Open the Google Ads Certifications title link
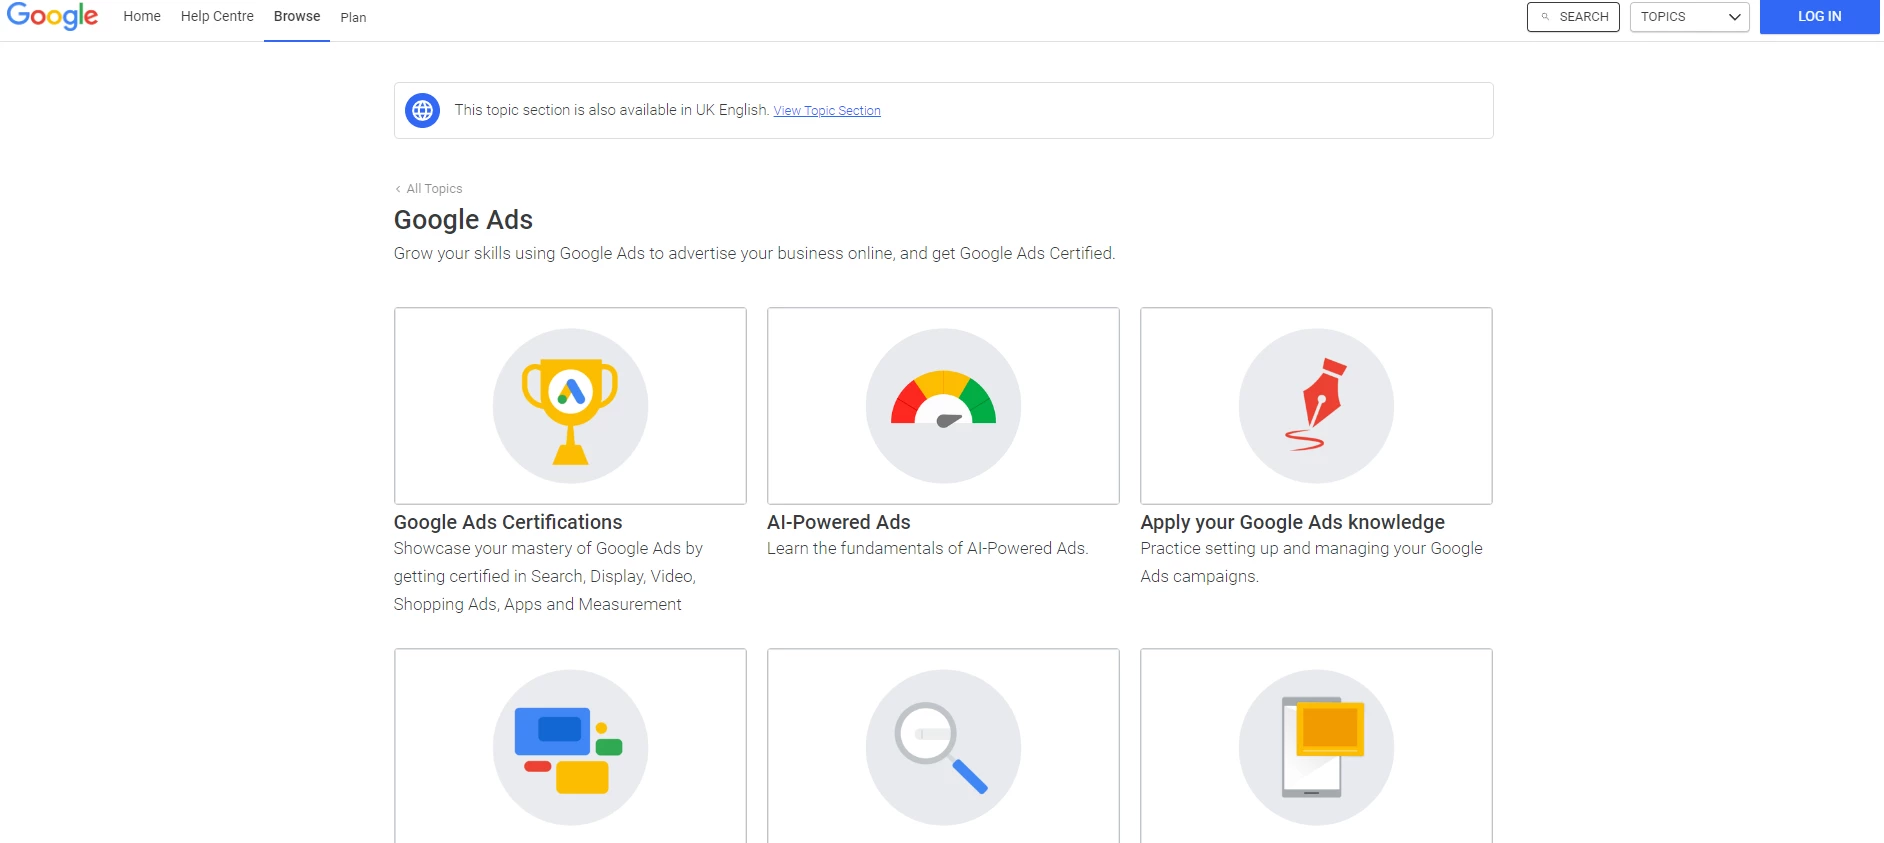1884x843 pixels. click(508, 522)
